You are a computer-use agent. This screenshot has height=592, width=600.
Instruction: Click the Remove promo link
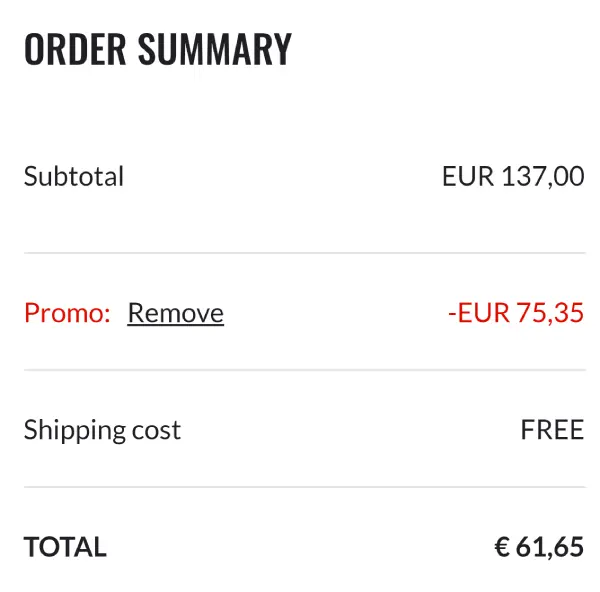[176, 313]
